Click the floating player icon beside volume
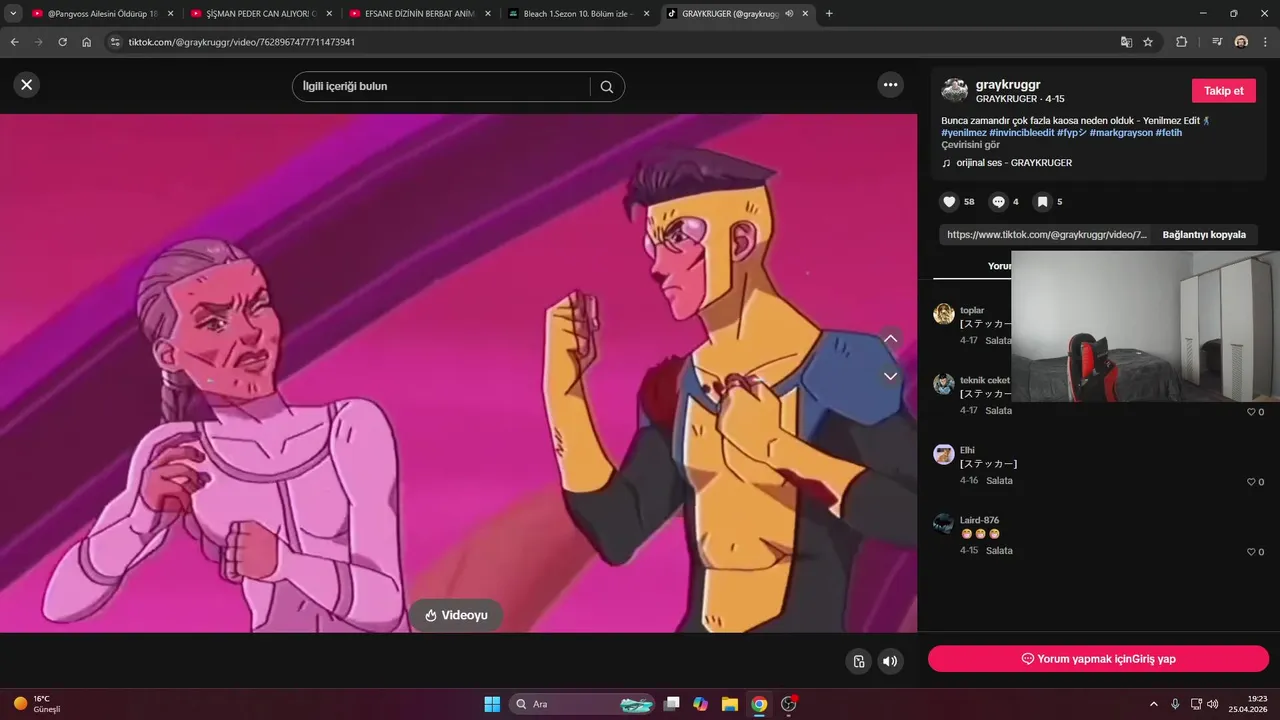The height and width of the screenshot is (720, 1280). [858, 661]
